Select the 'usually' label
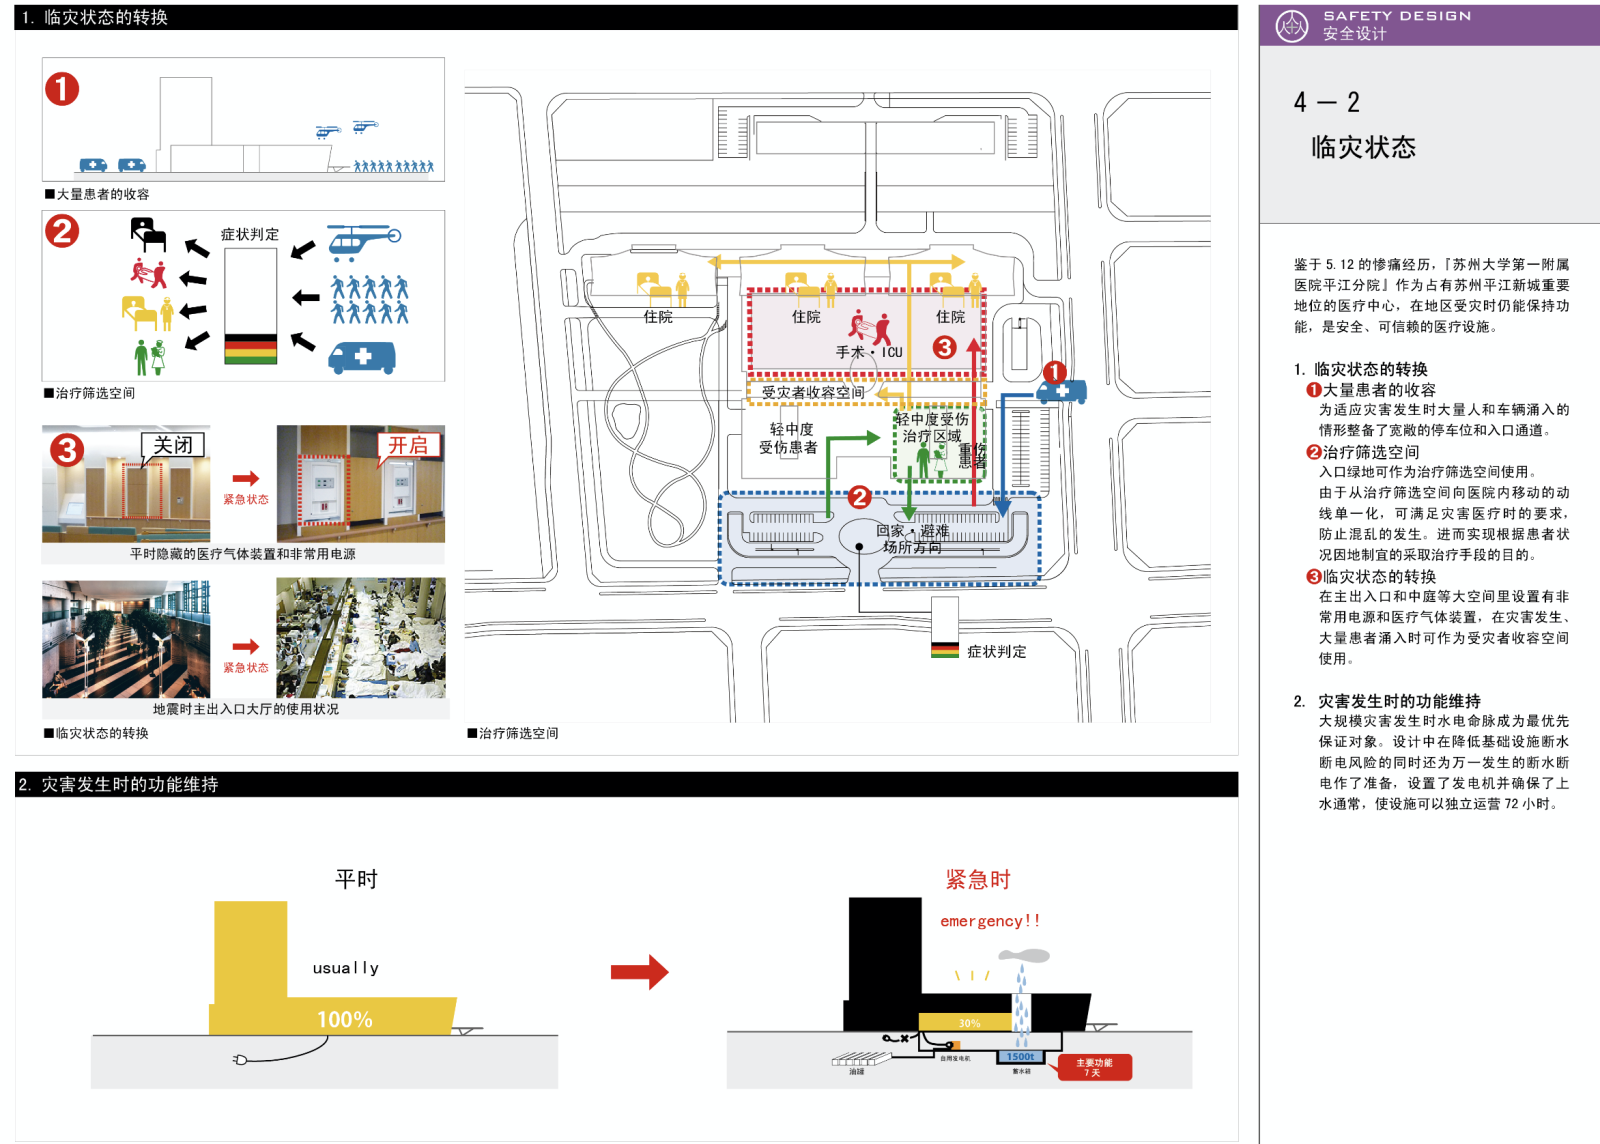Image resolution: width=1600 pixels, height=1144 pixels. point(346,968)
